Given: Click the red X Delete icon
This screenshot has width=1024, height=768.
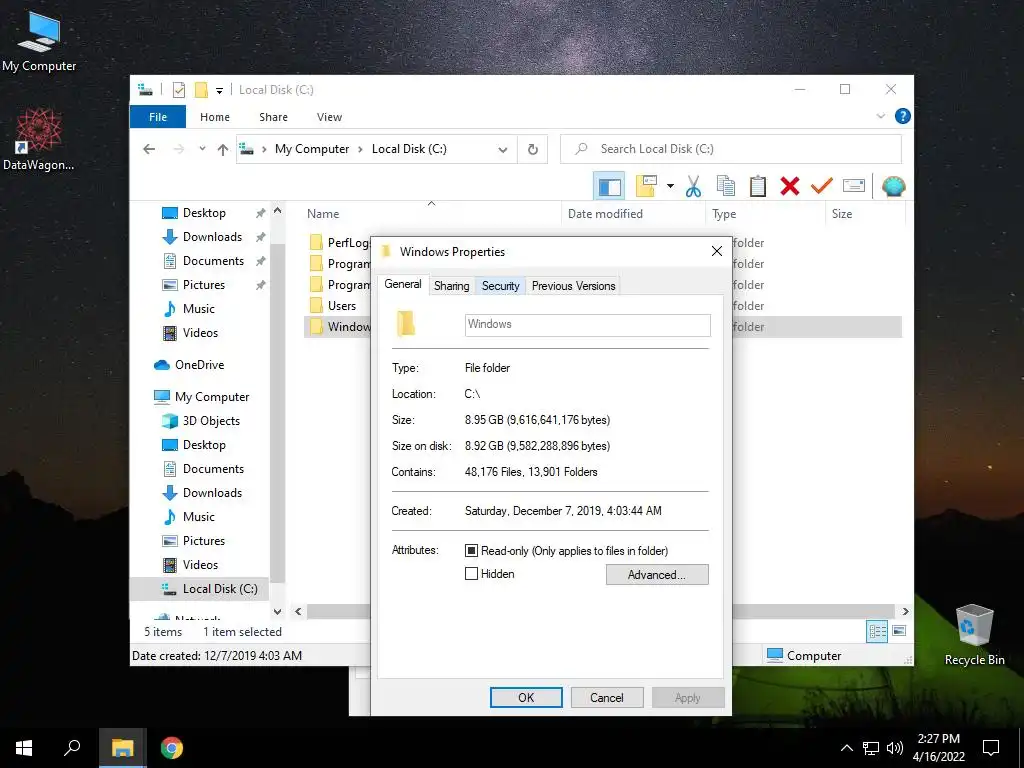Looking at the screenshot, I should click(790, 186).
